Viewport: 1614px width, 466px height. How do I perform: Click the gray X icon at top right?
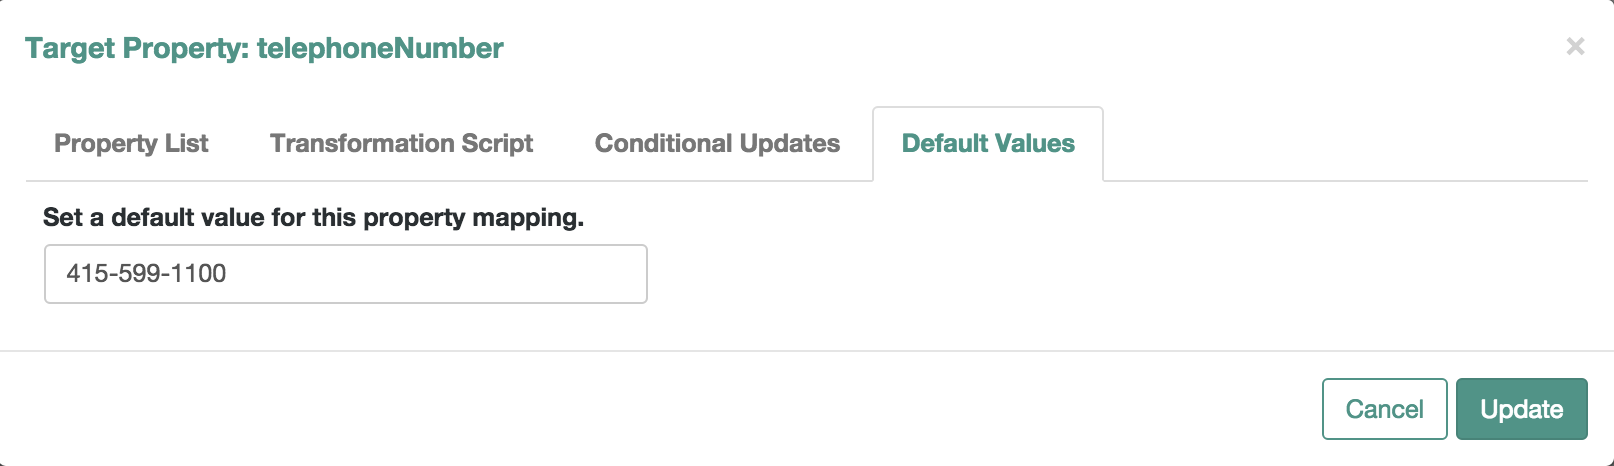pos(1575,46)
